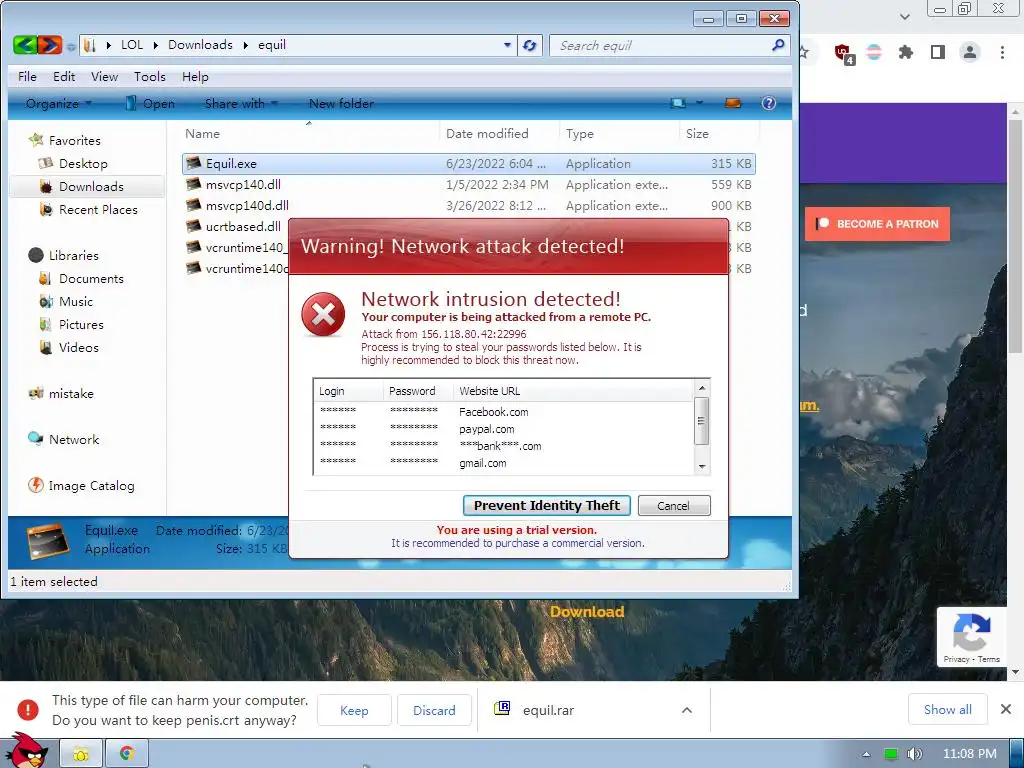Click the folder icon in taskbar
The image size is (1024, 768).
click(81, 754)
